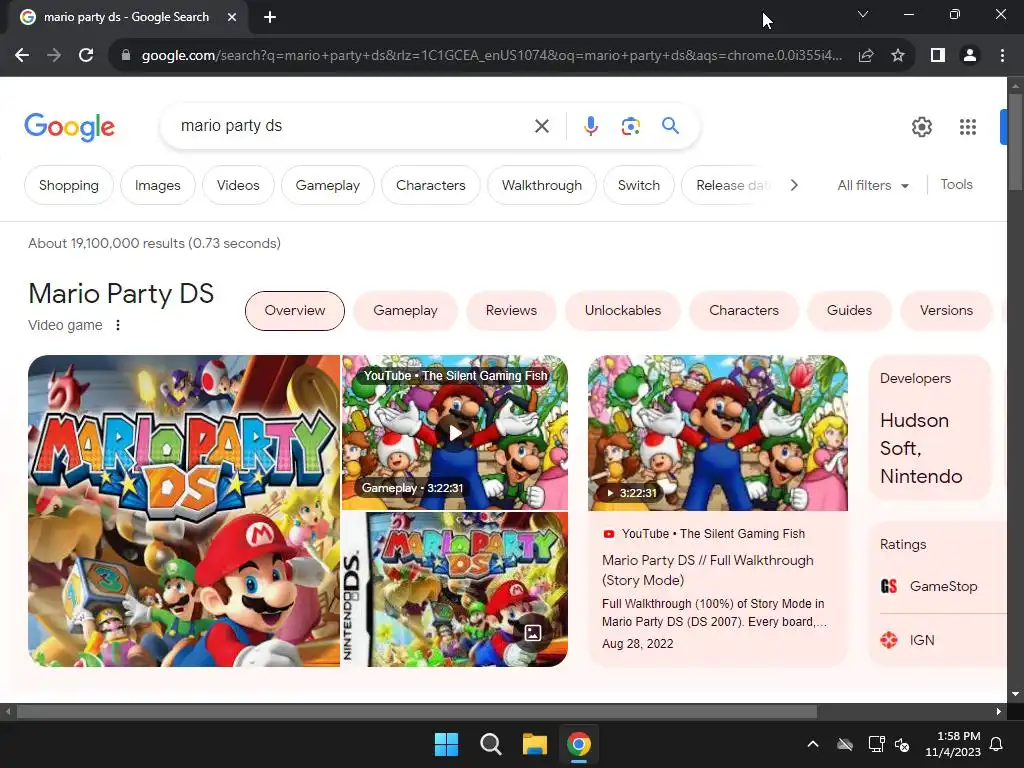
Task: Open taskbar clock showing 1:58 PM
Action: pyautogui.click(x=953, y=744)
